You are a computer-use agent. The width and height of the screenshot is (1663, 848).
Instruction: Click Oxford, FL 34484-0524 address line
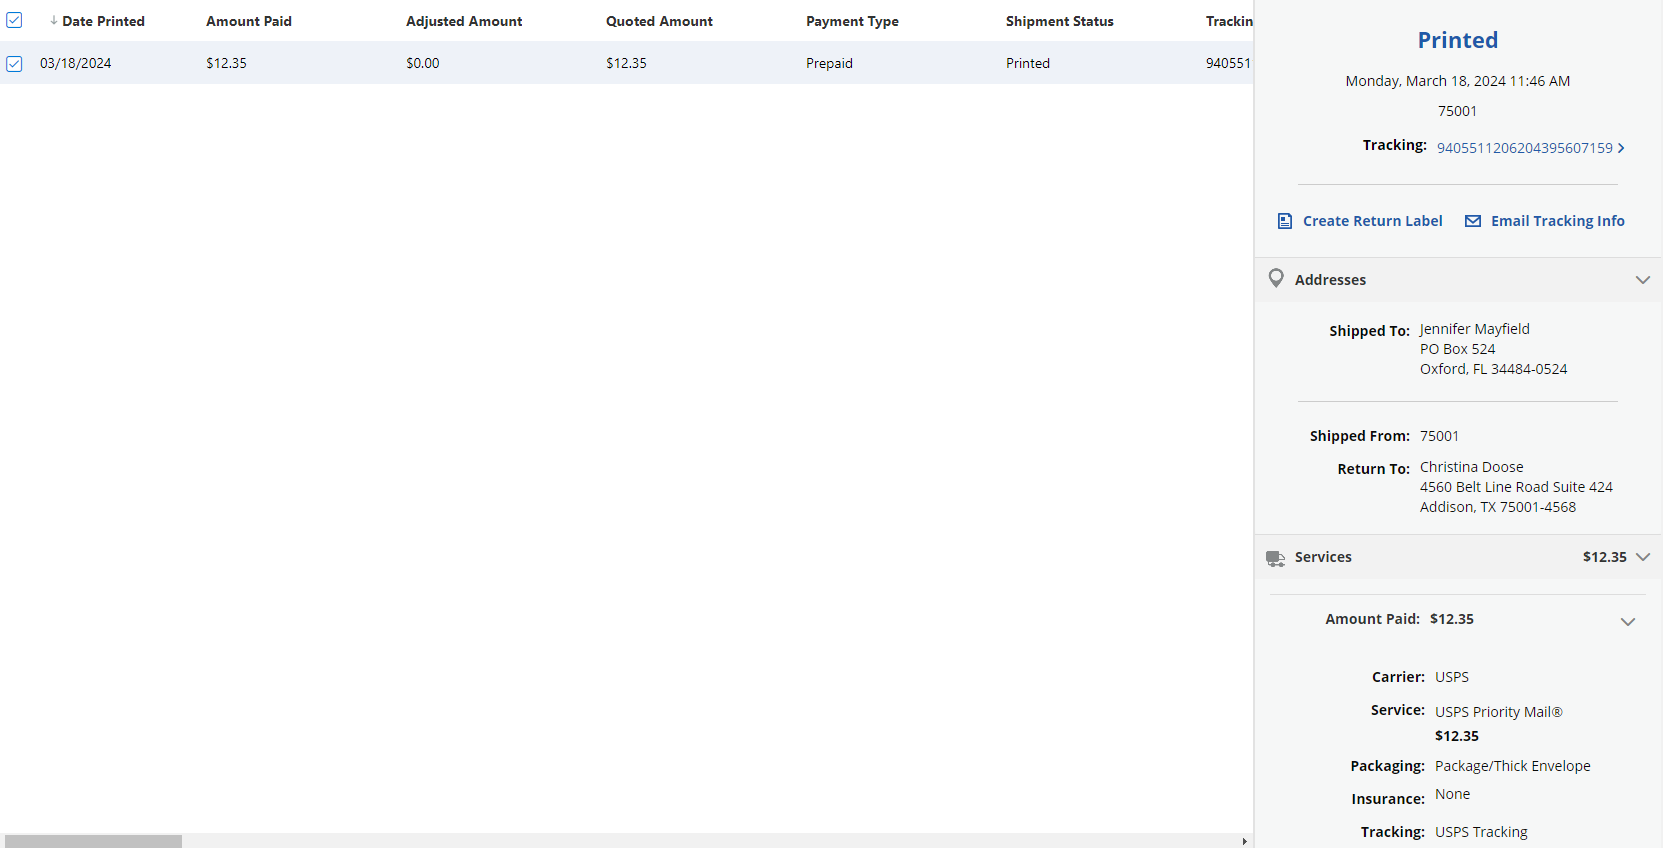point(1493,369)
